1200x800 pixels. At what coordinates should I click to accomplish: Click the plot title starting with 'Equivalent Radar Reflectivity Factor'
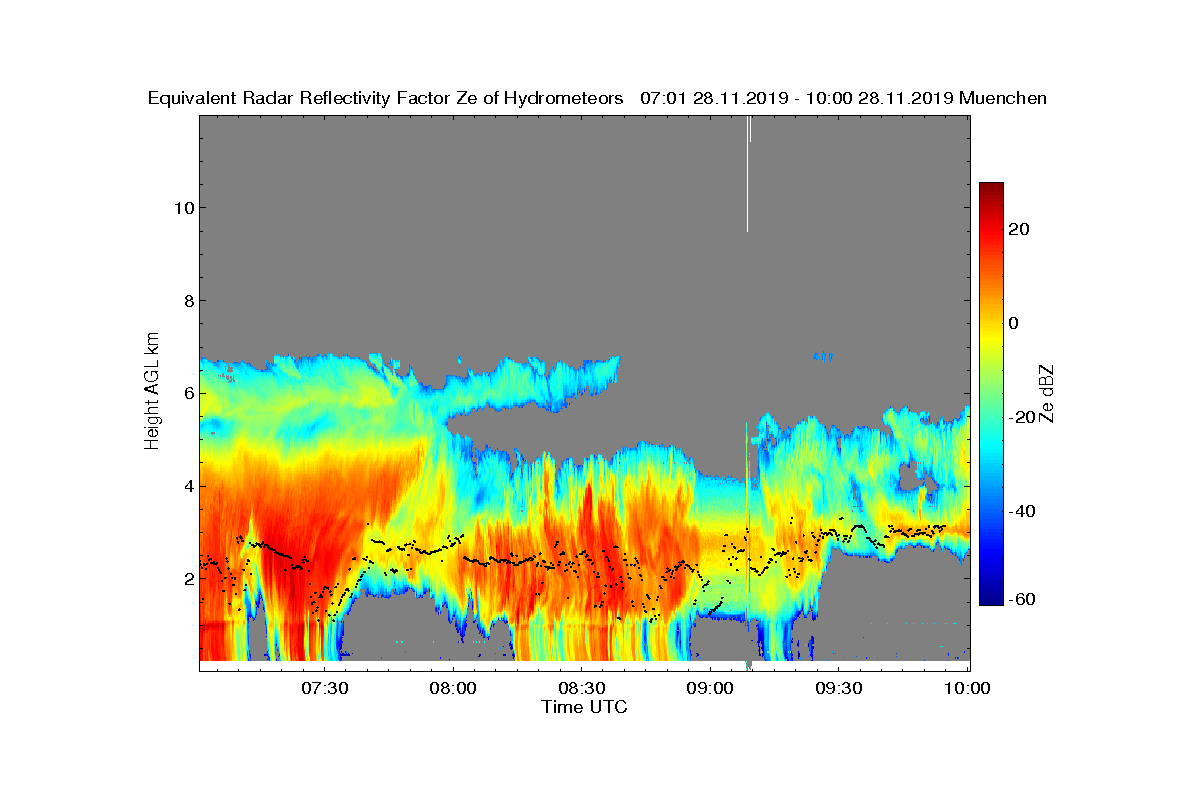597,98
